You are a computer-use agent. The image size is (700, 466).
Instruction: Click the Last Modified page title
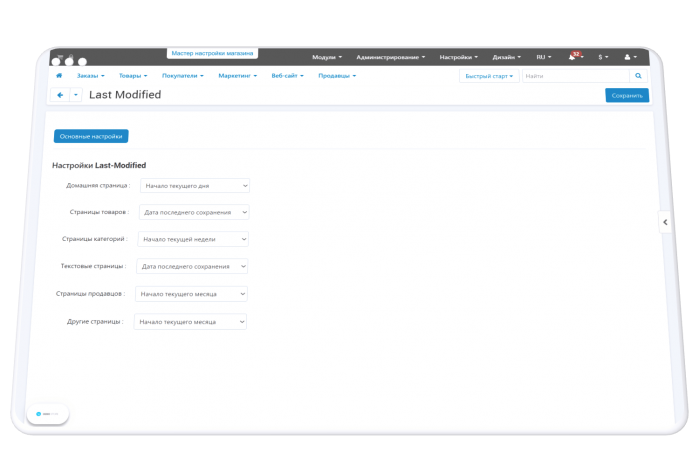click(x=125, y=95)
